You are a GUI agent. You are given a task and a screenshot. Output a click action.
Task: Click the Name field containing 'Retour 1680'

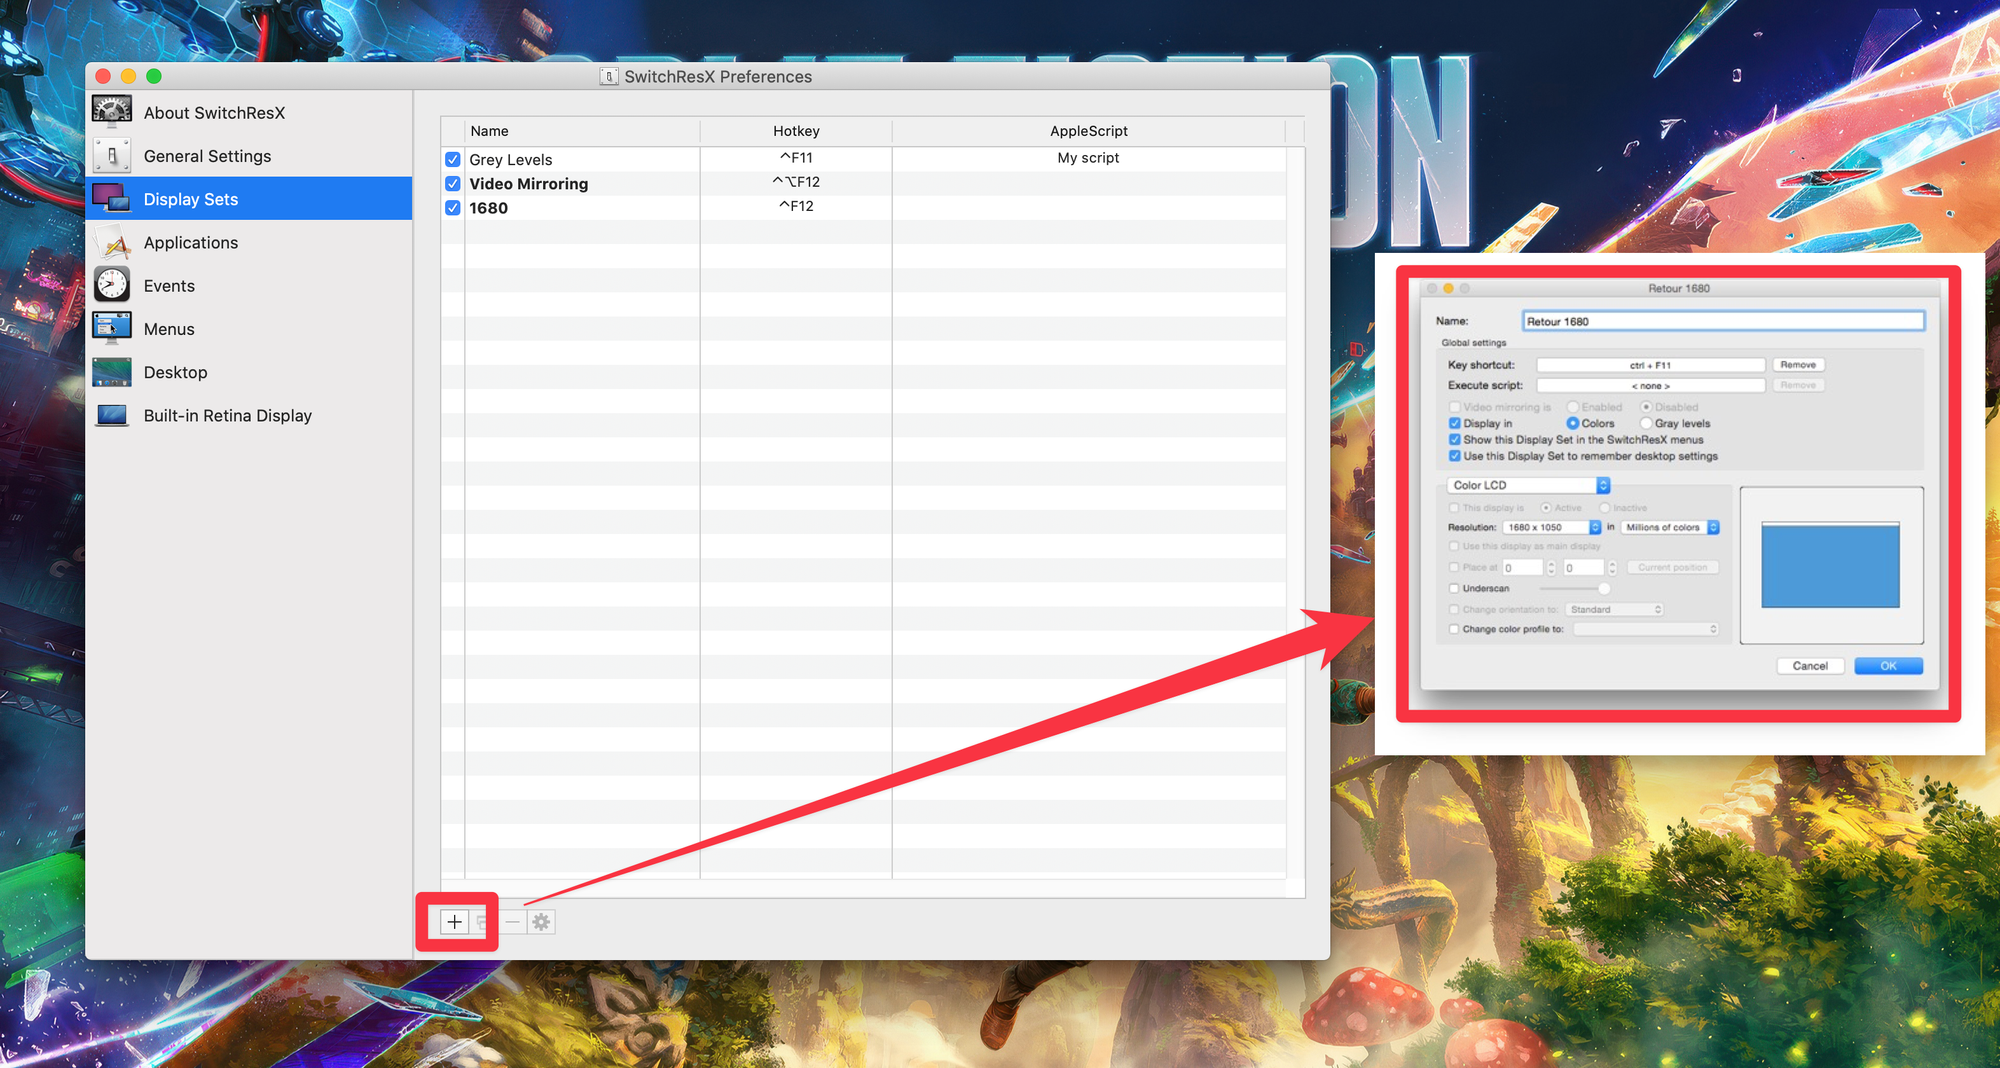(1723, 321)
